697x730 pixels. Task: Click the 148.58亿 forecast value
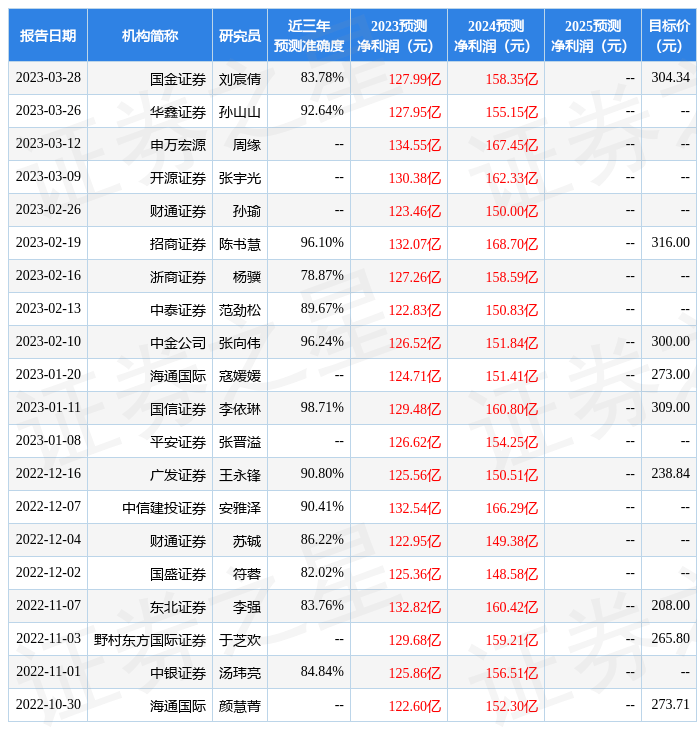click(x=512, y=575)
